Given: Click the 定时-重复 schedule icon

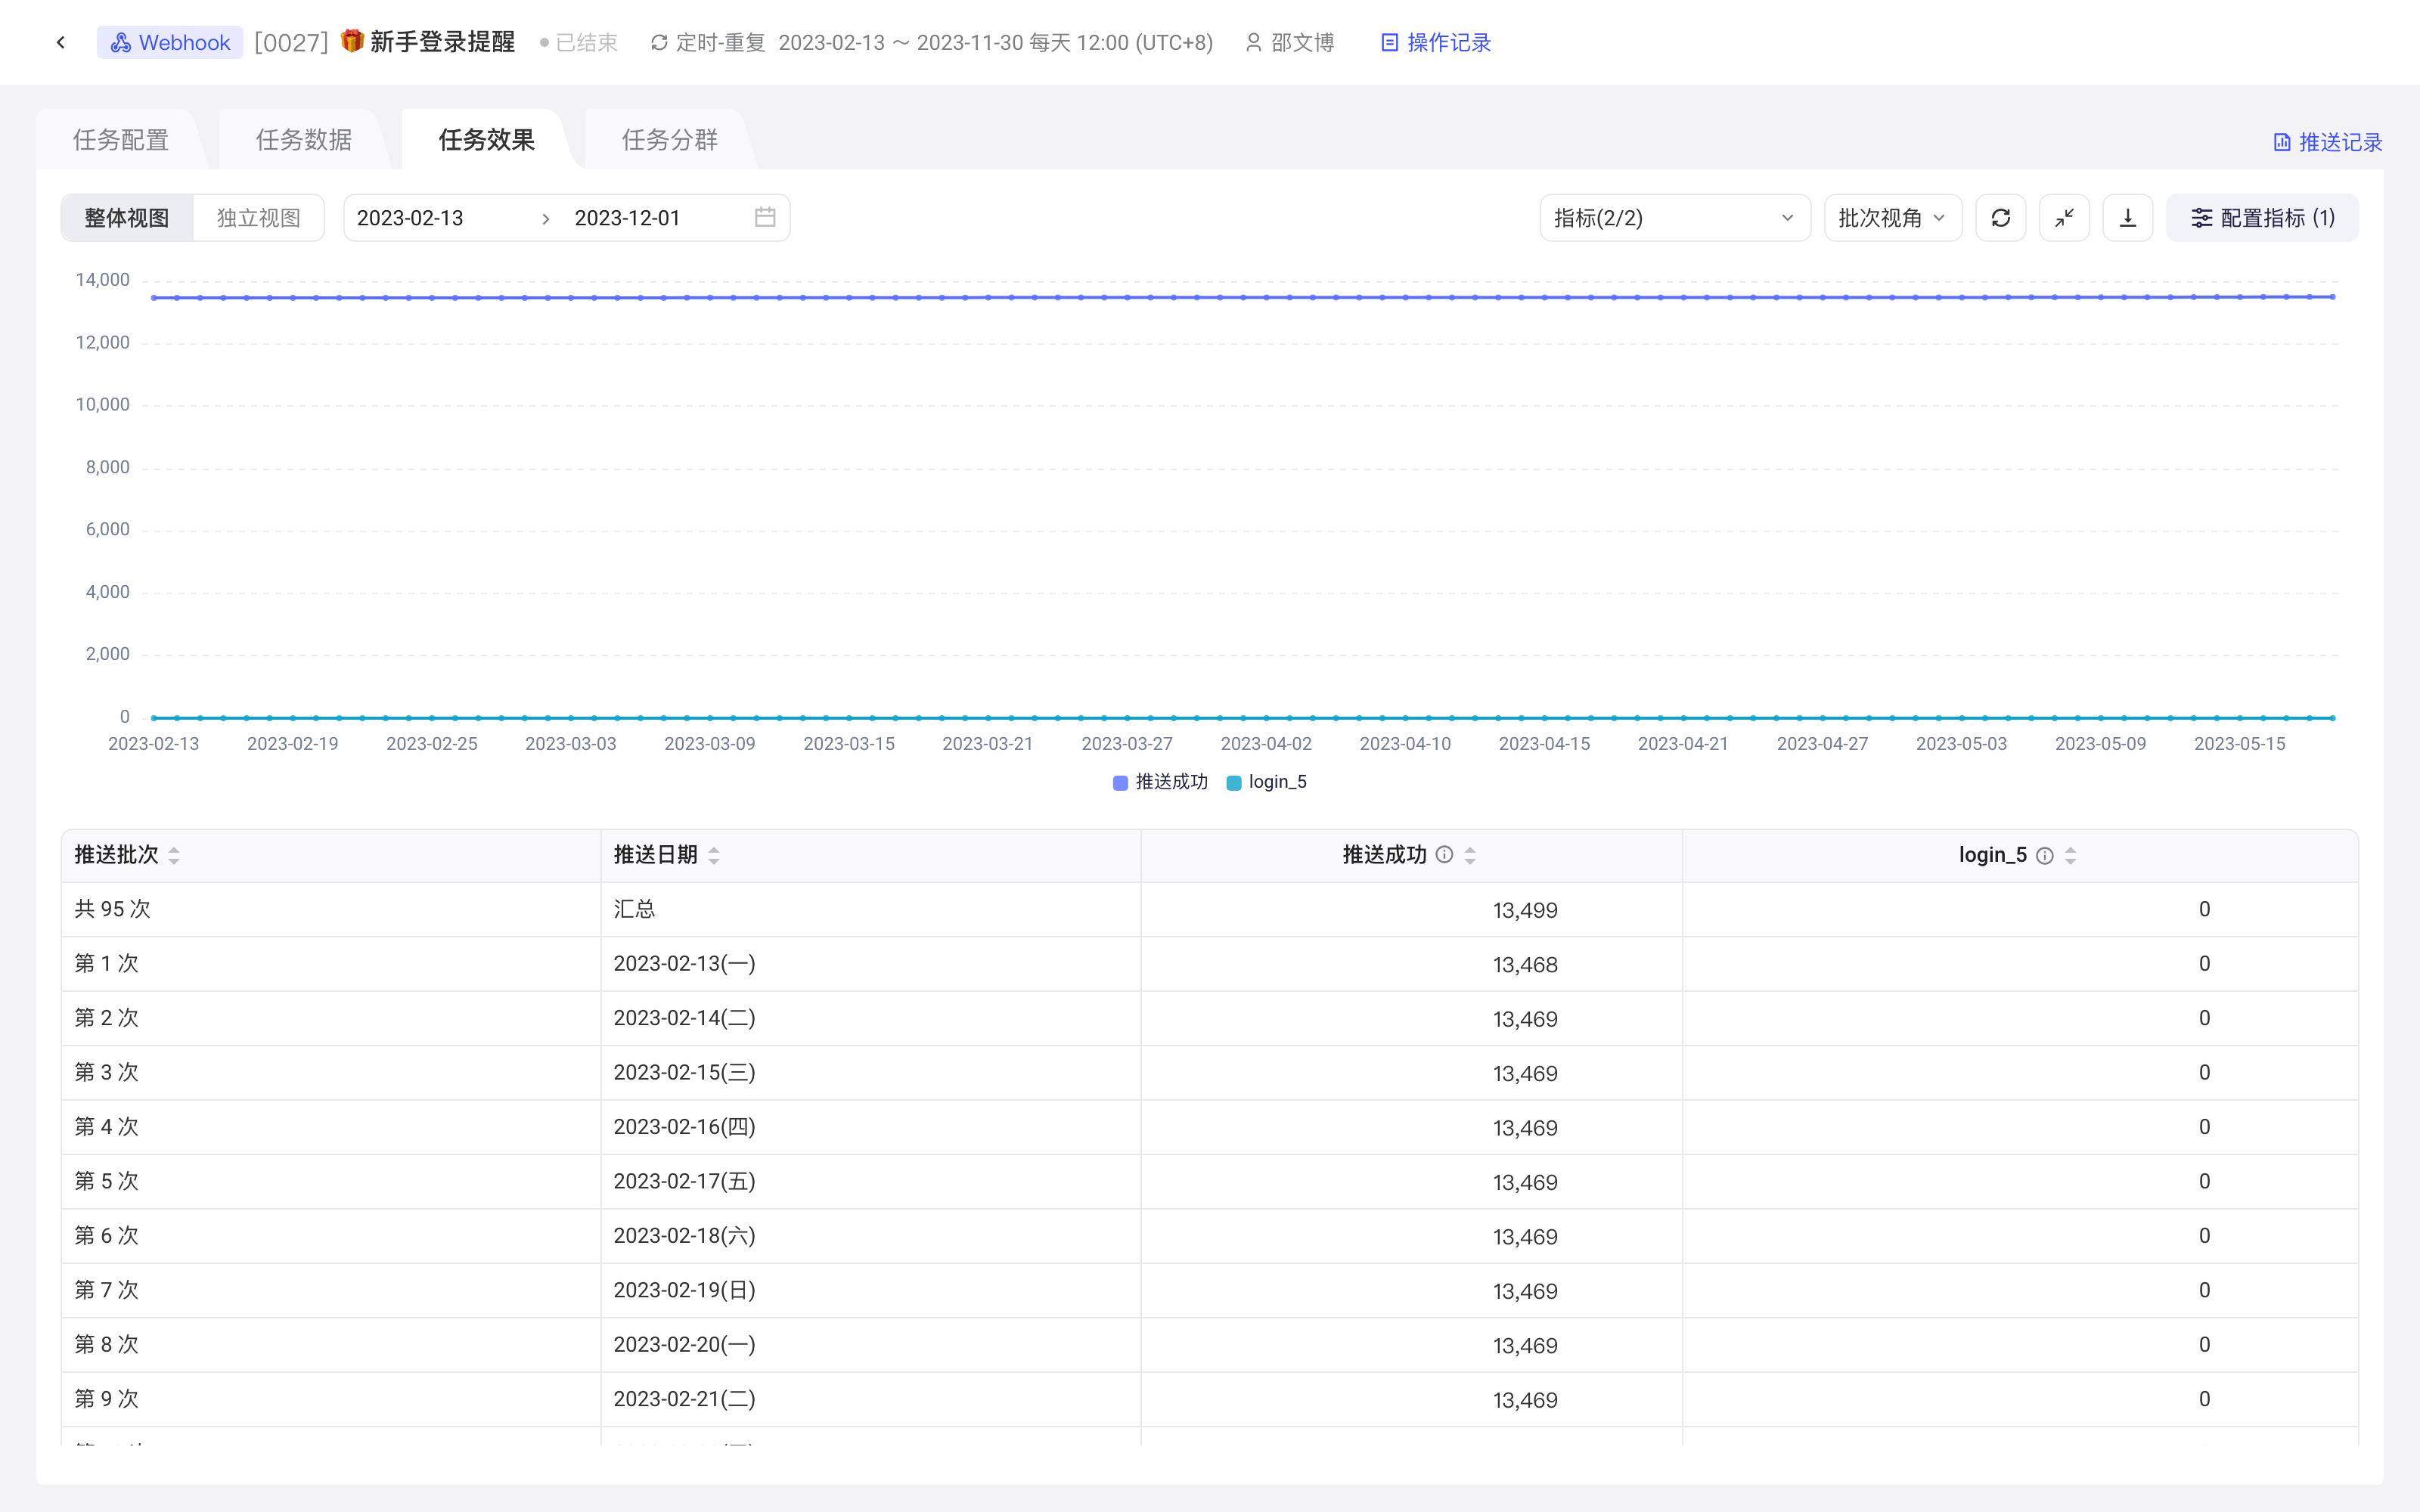Looking at the screenshot, I should [x=659, y=42].
